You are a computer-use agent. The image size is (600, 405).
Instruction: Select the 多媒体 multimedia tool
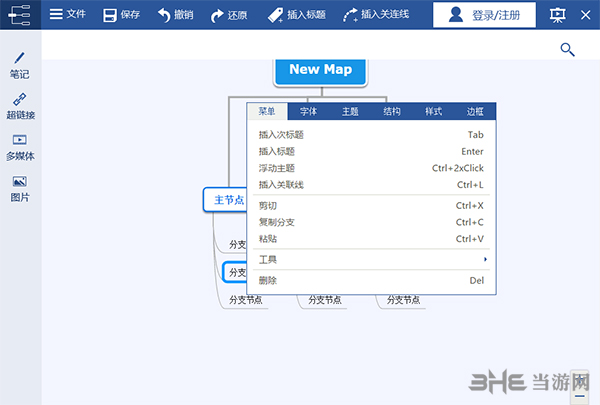(20, 147)
